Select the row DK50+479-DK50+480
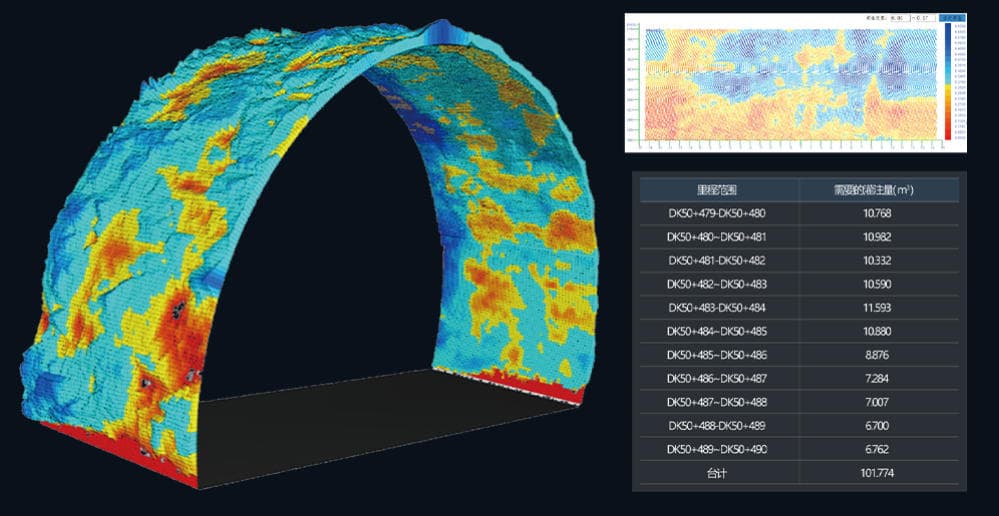The width and height of the screenshot is (999, 516). point(799,213)
